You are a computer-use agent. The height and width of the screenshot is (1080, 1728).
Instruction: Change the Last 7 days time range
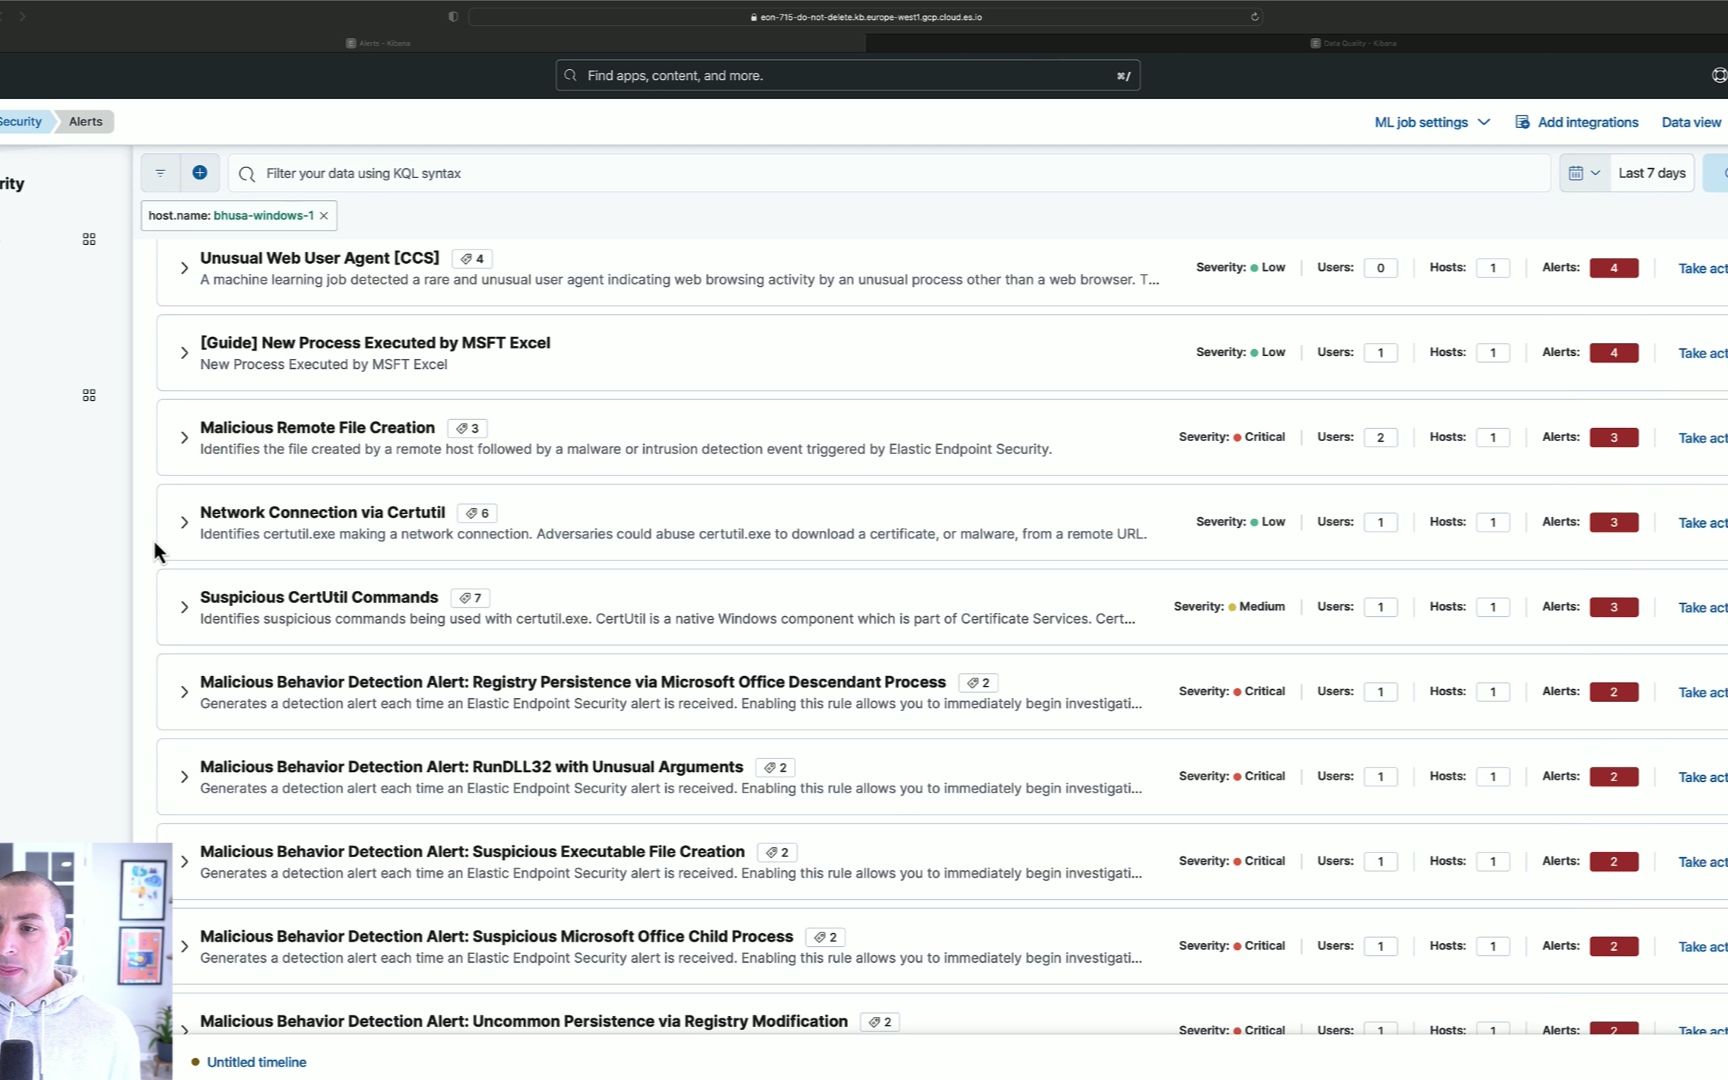1652,173
